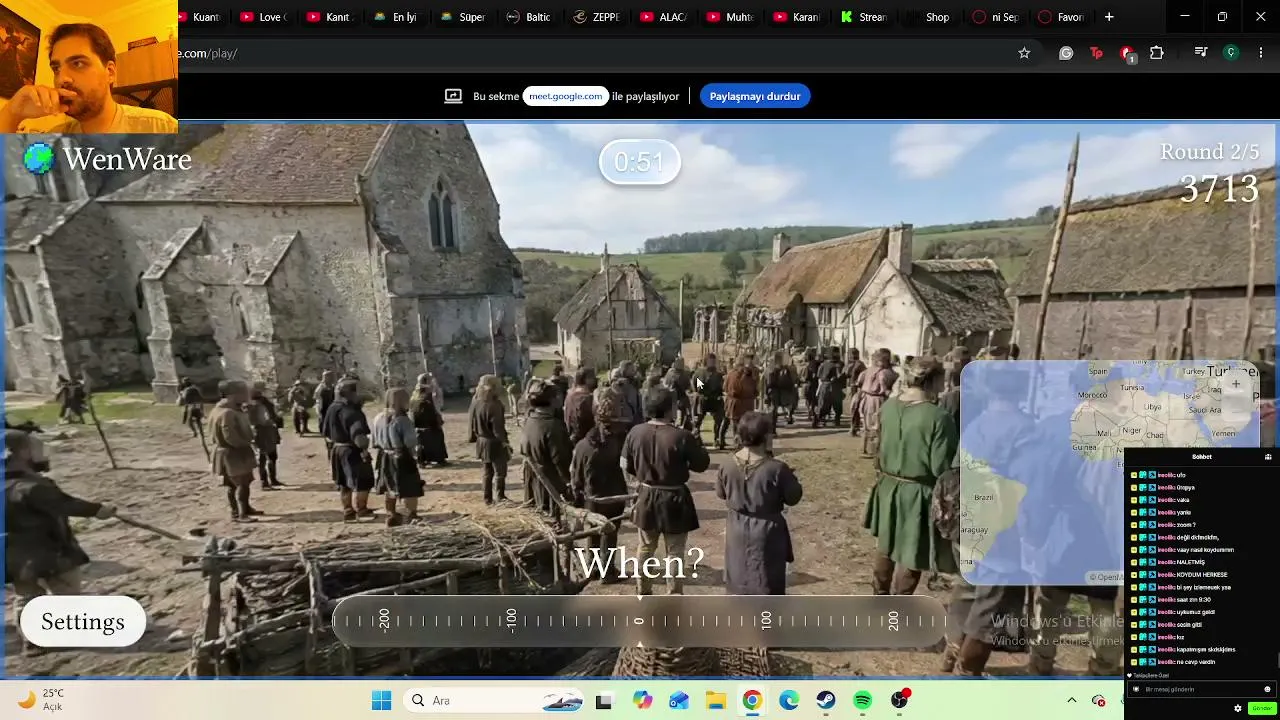Viewport: 1280px width, 720px height.
Task: Open the Chrome three-dot menu
Action: coord(1261,53)
